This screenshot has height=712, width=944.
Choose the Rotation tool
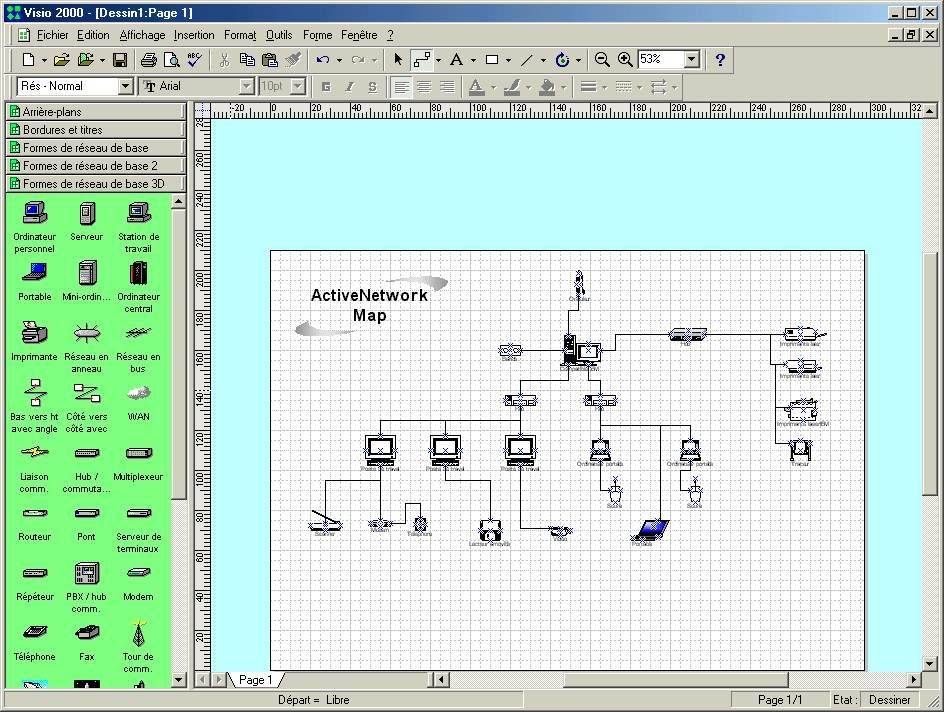562,60
